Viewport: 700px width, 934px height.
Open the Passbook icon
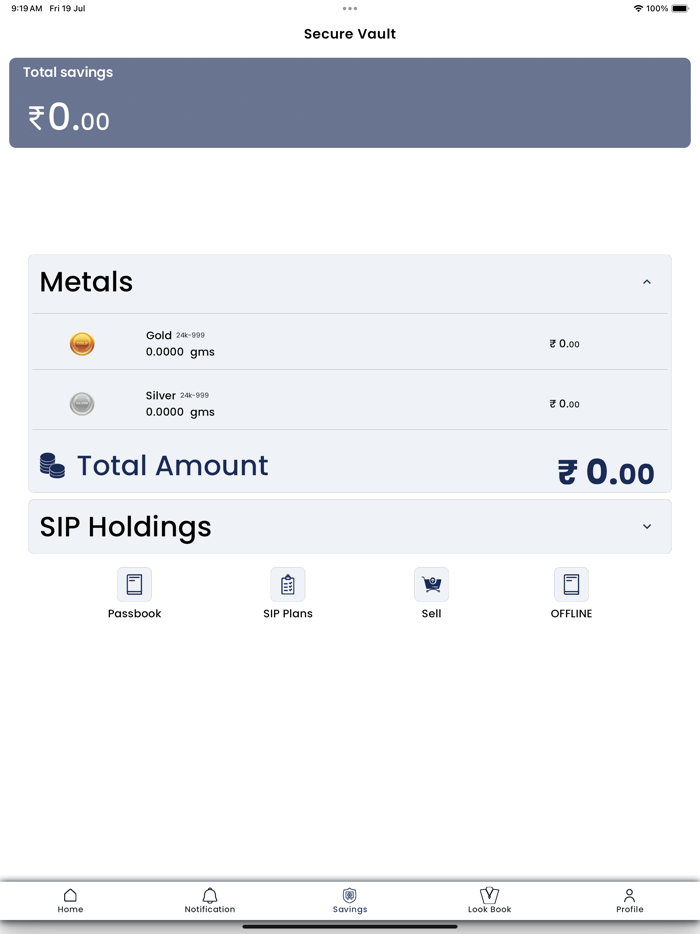point(134,585)
